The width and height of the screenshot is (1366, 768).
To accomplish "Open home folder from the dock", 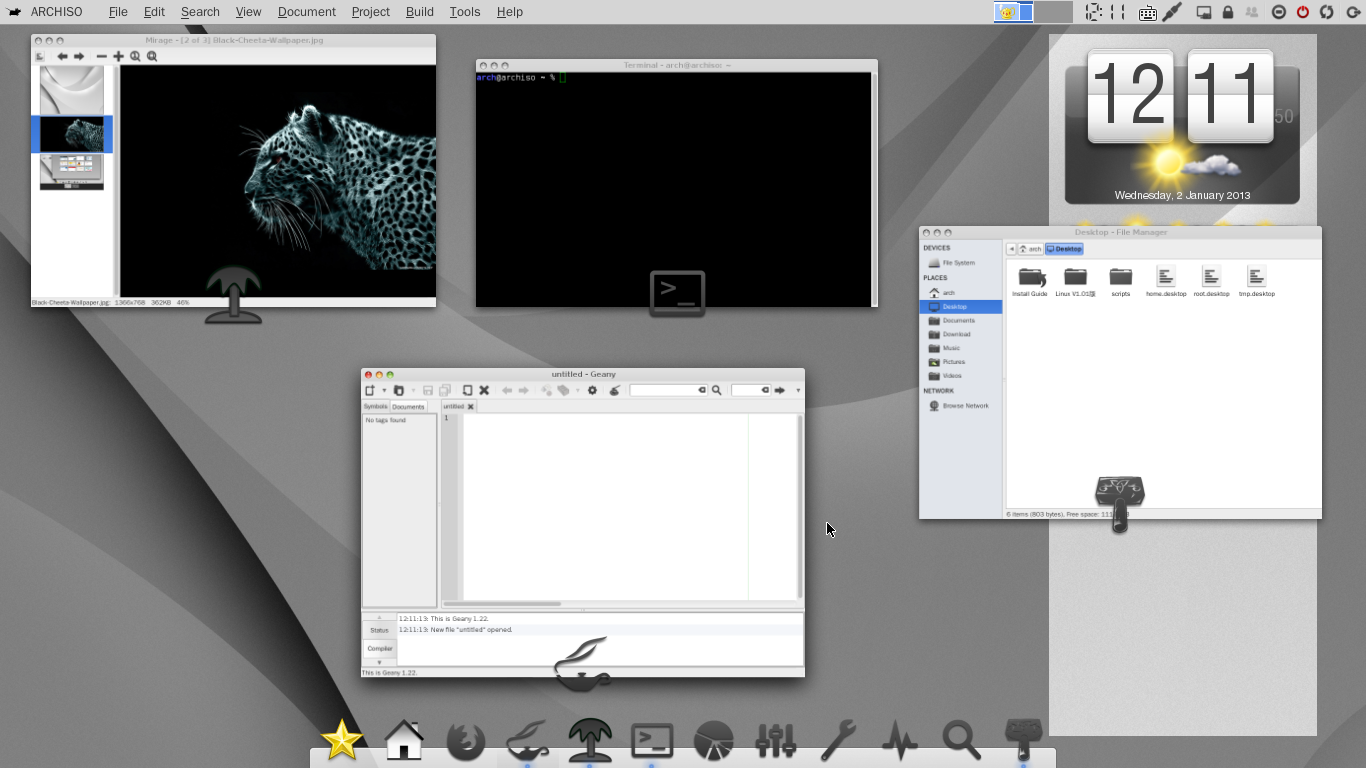I will tap(404, 741).
